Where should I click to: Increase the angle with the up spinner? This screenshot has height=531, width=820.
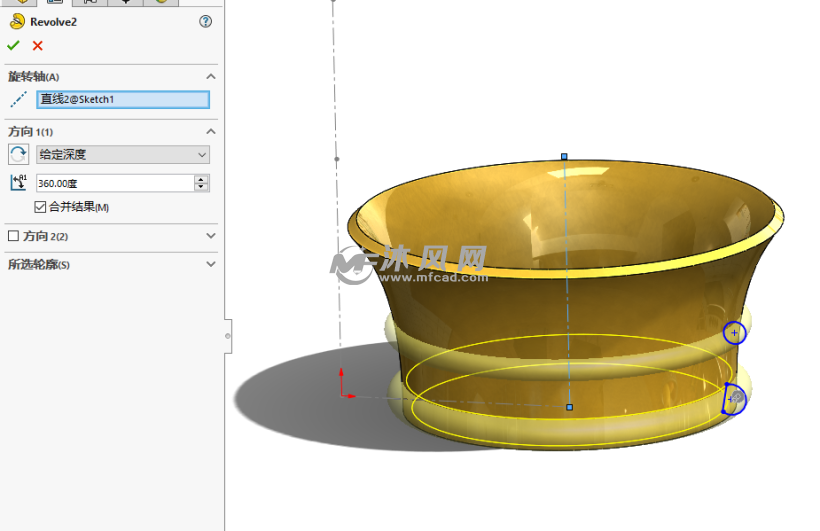[201, 179]
